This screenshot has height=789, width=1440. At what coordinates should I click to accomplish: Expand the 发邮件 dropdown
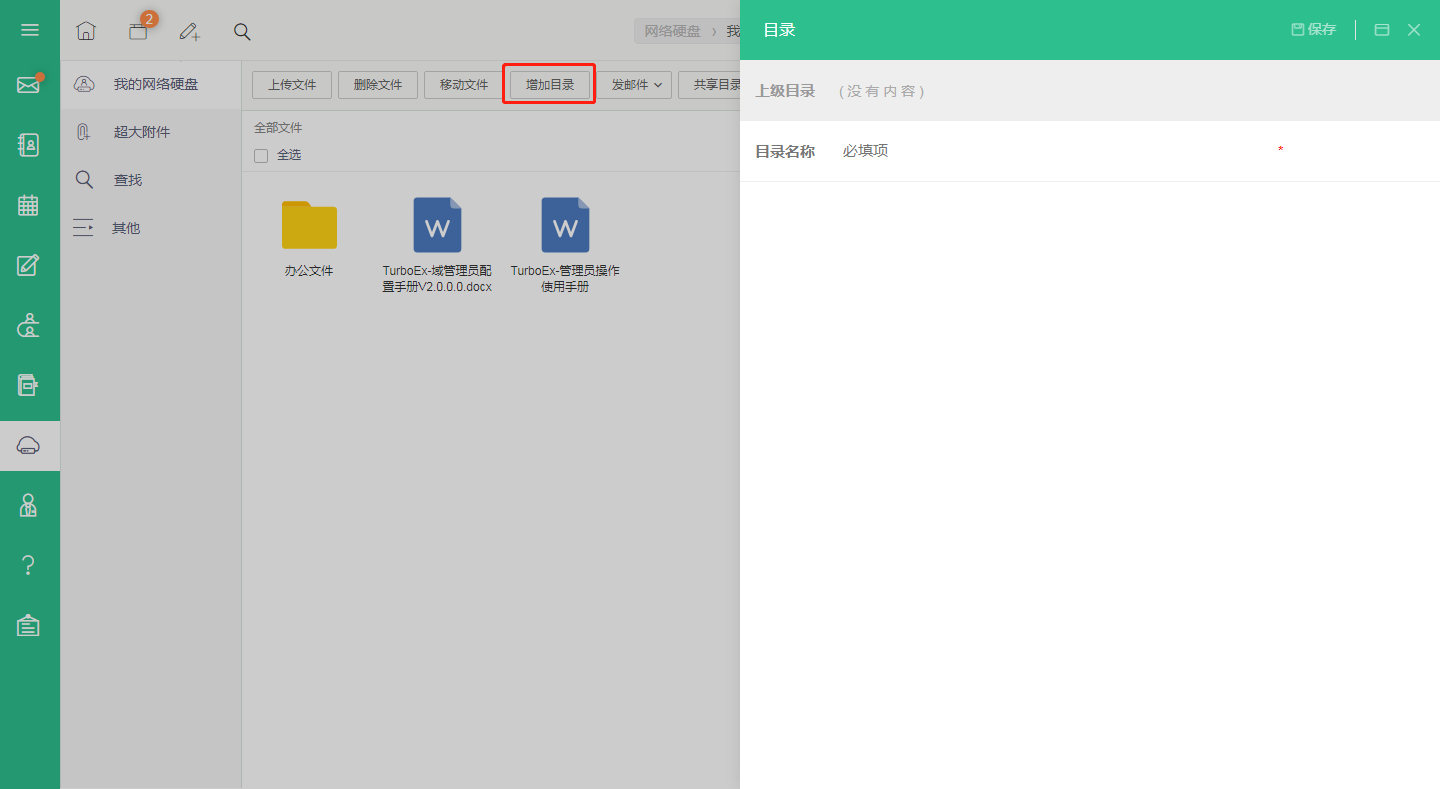[636, 85]
